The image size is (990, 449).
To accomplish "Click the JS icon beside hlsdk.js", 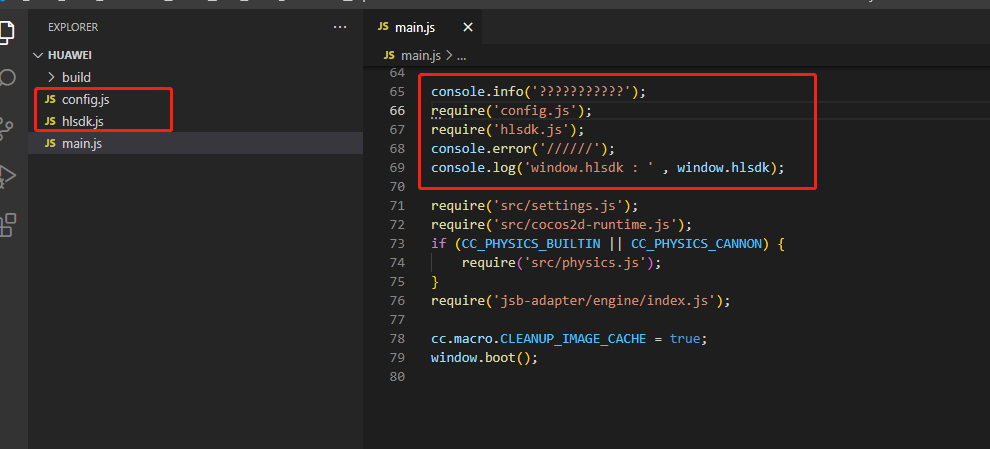I will (50, 122).
